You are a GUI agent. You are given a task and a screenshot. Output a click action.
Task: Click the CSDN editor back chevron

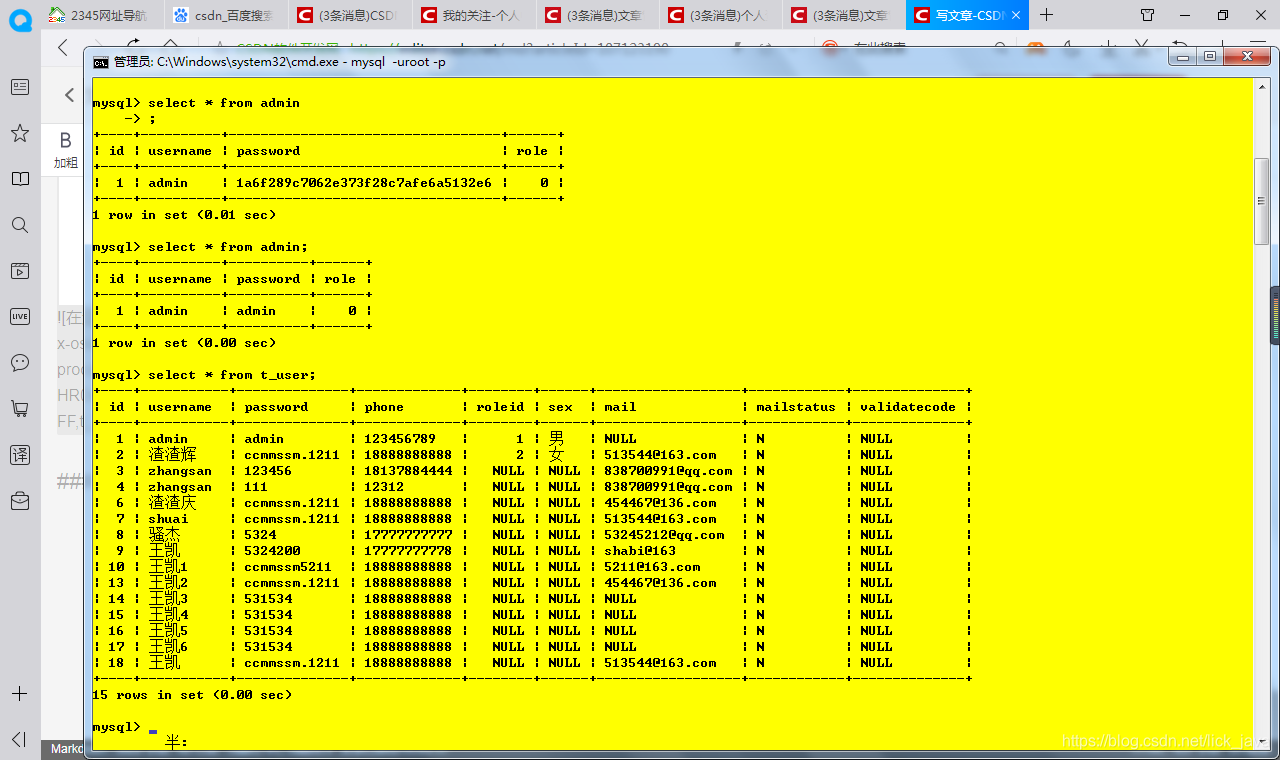click(x=69, y=95)
